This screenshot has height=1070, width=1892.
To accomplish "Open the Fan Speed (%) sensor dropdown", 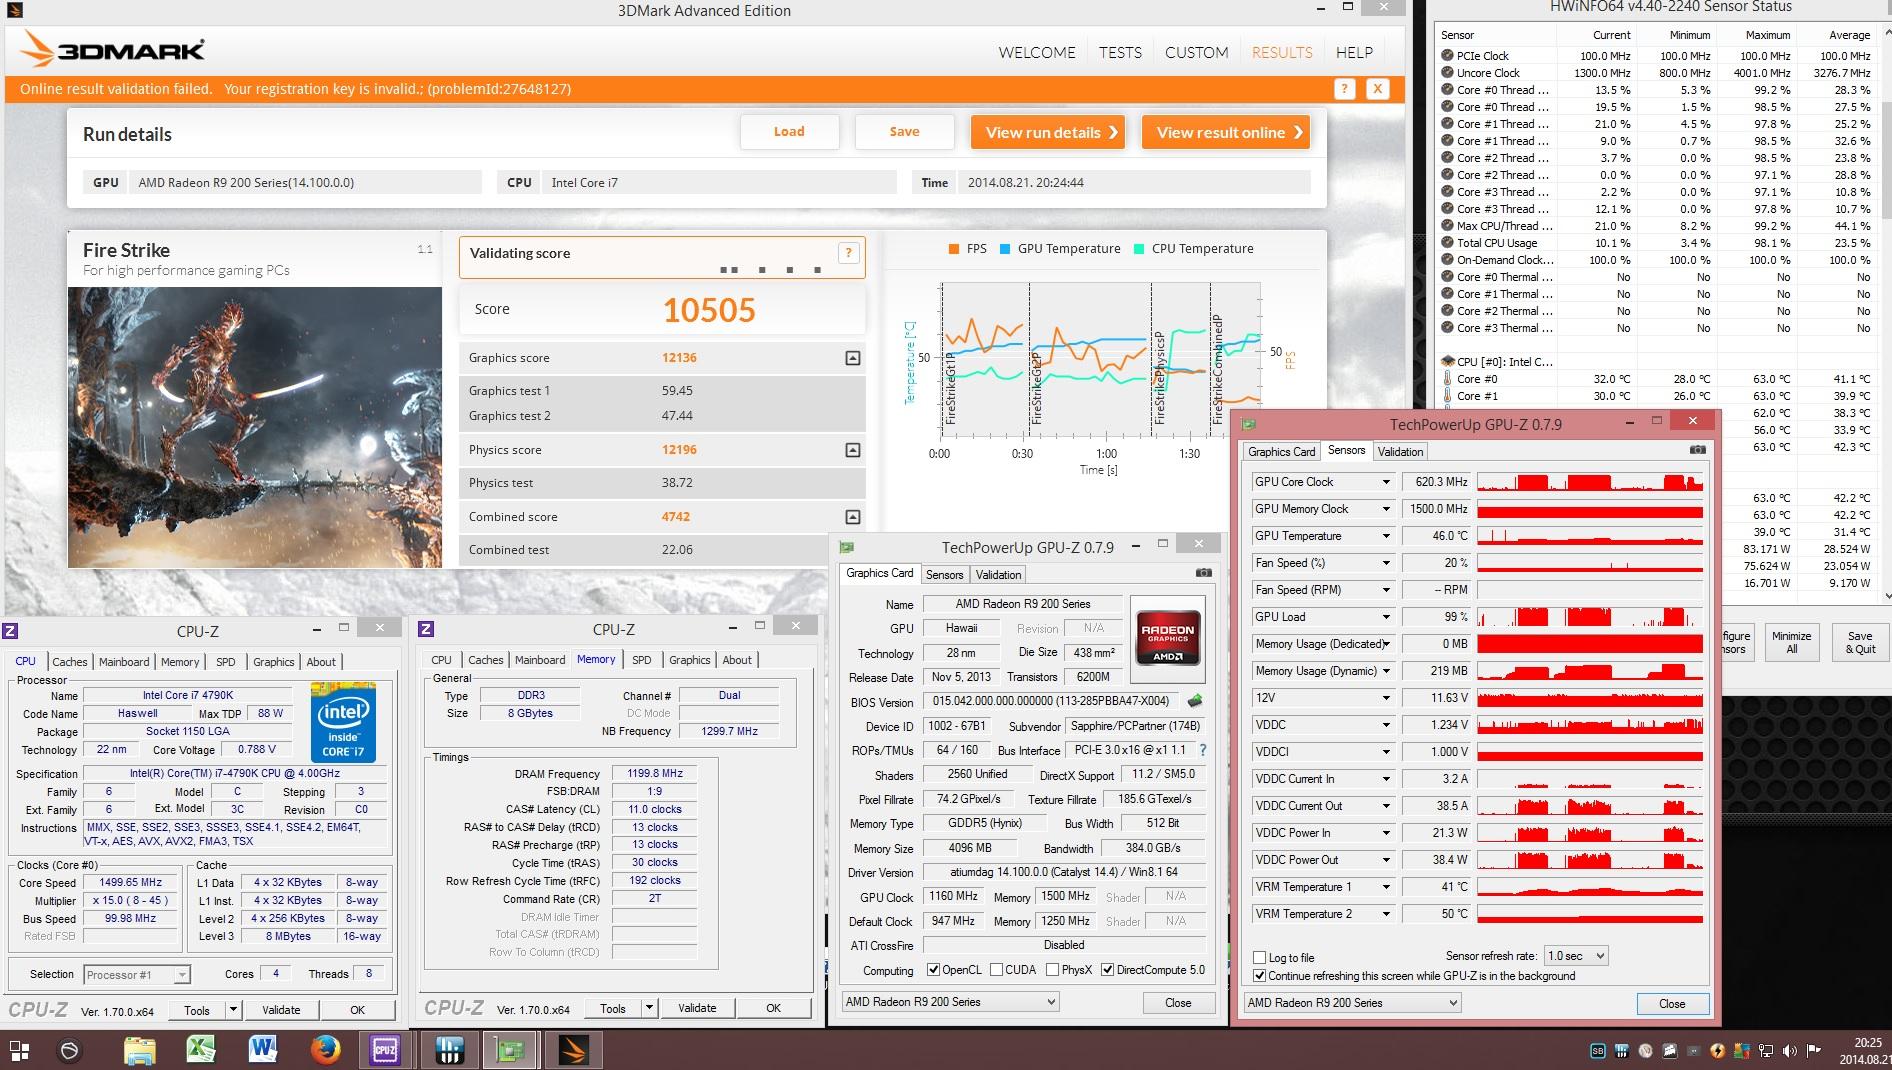I will [1386, 563].
